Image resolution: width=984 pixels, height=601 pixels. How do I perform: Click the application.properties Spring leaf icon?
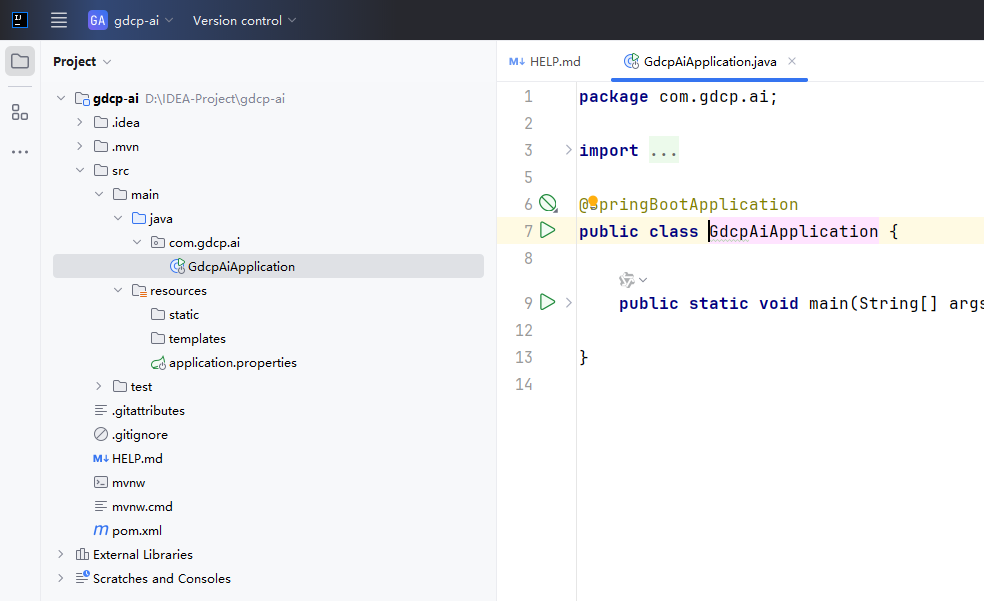click(158, 363)
